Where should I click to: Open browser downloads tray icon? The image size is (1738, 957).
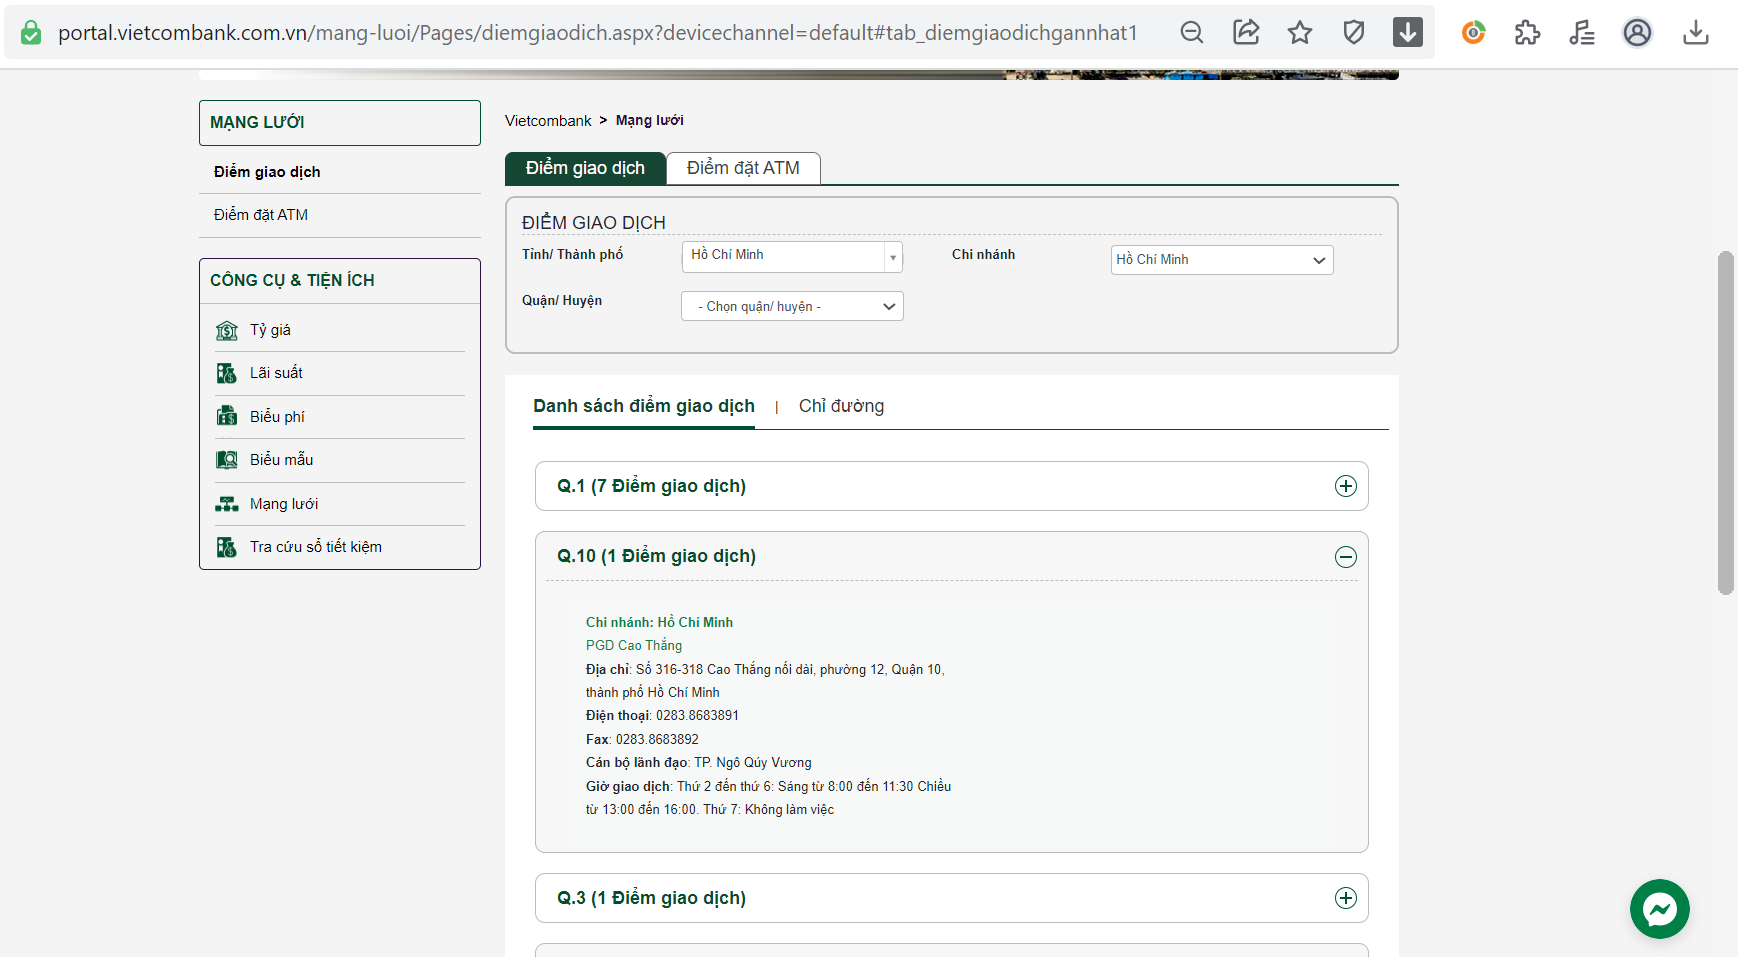point(1696,33)
